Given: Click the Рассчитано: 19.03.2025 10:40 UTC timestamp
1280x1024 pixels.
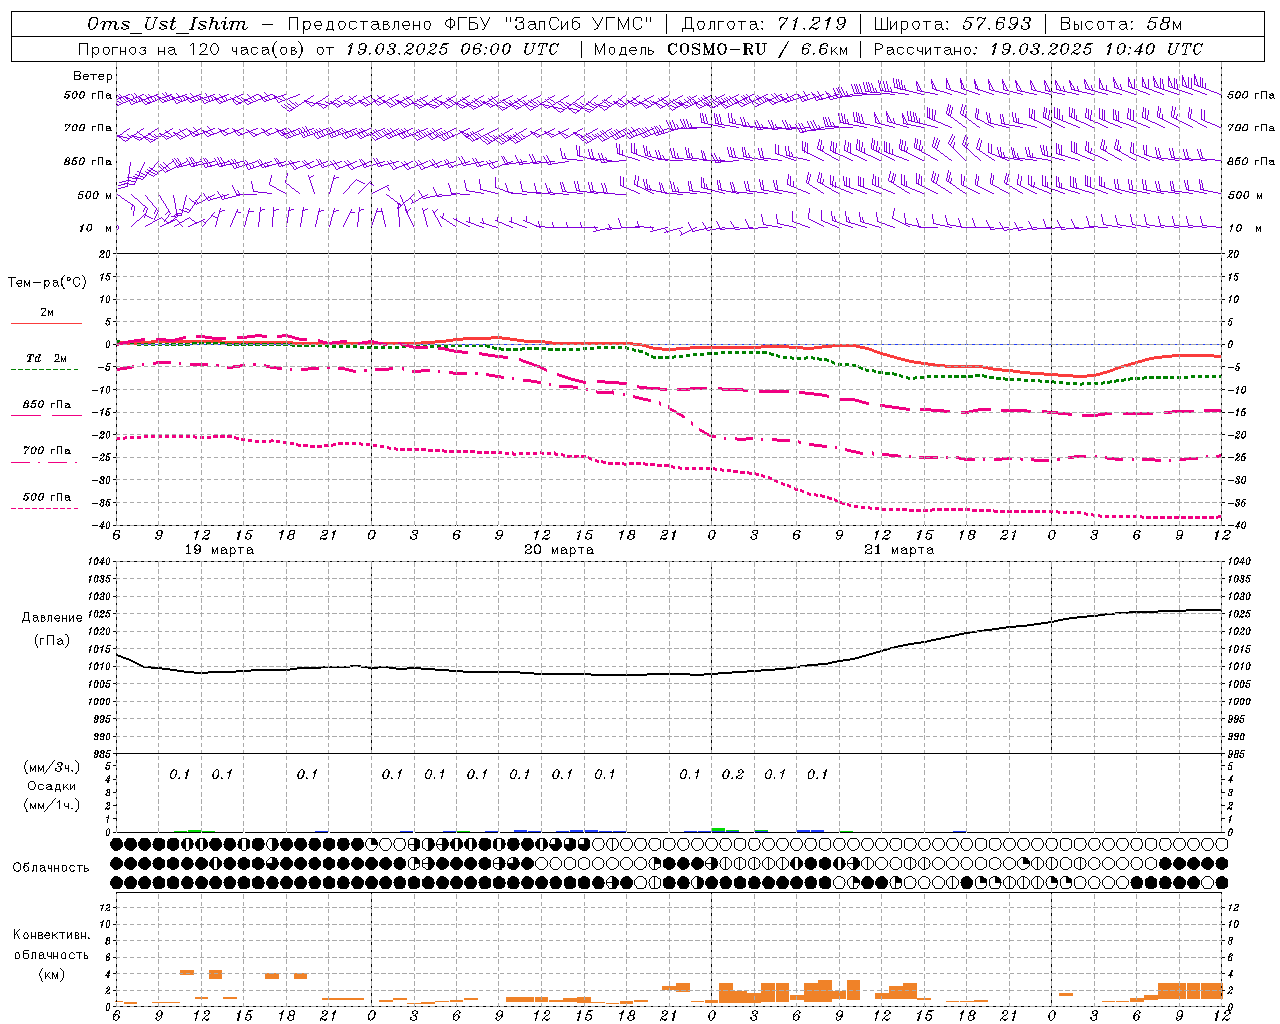Looking at the screenshot, I should [x=1038, y=49].
